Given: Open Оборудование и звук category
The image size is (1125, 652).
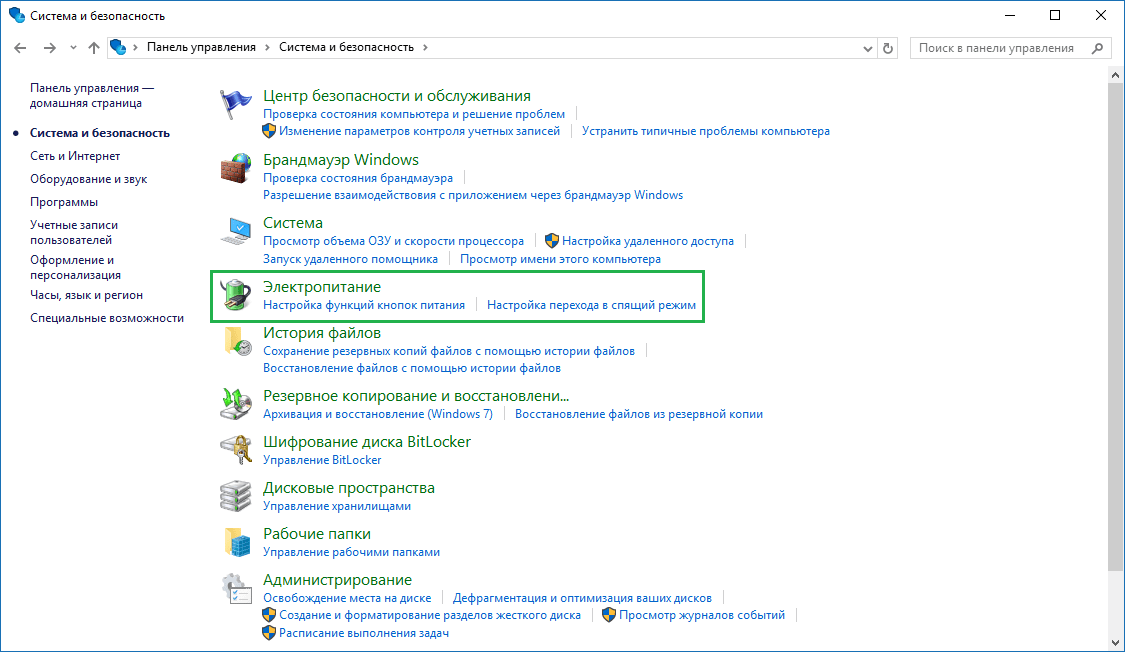Looking at the screenshot, I should [88, 179].
